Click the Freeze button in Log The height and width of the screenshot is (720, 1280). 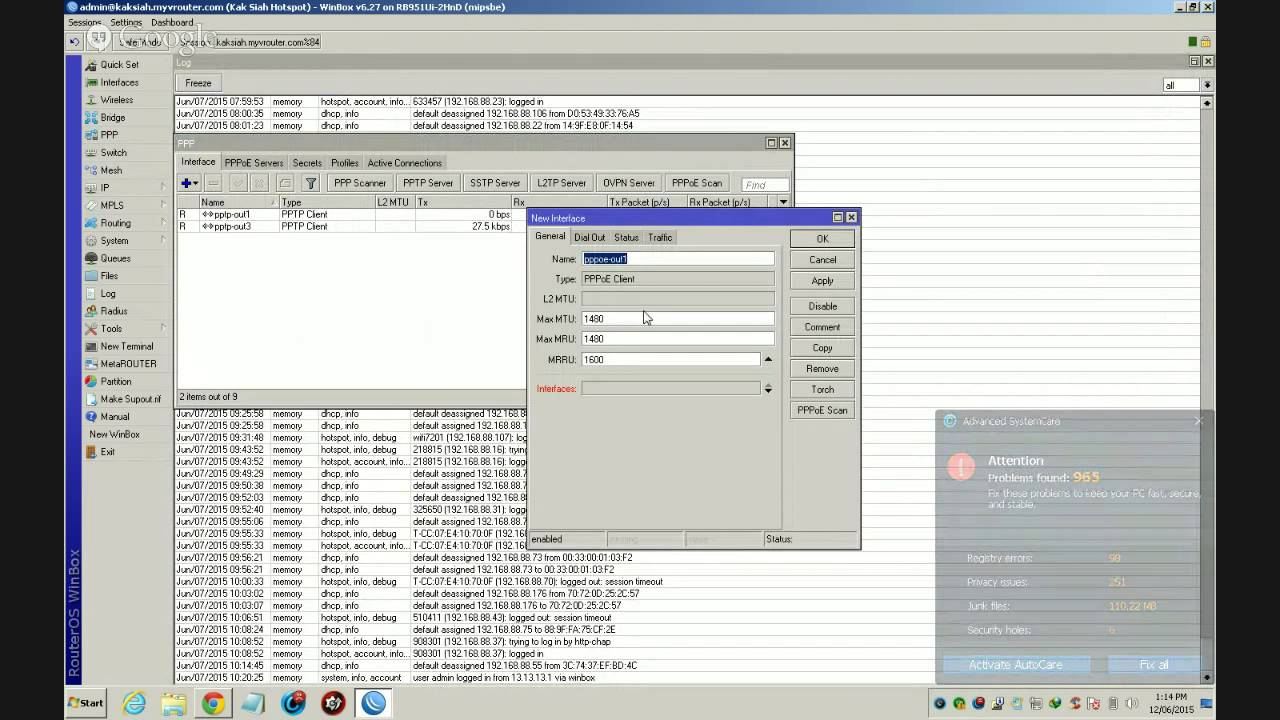(x=198, y=83)
